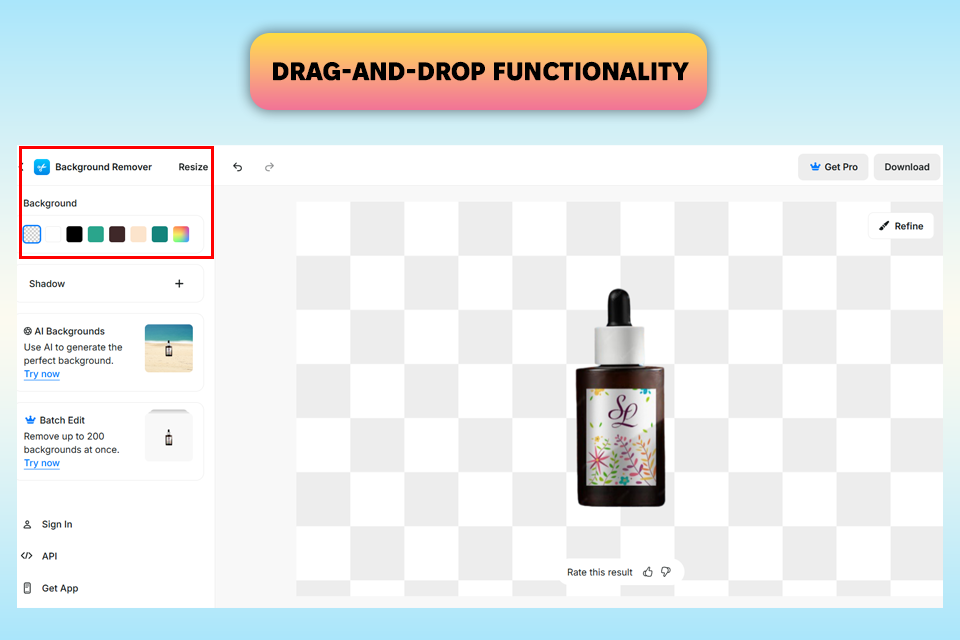The width and height of the screenshot is (960, 640).
Task: Click the Get App phone icon
Action: pos(27,588)
